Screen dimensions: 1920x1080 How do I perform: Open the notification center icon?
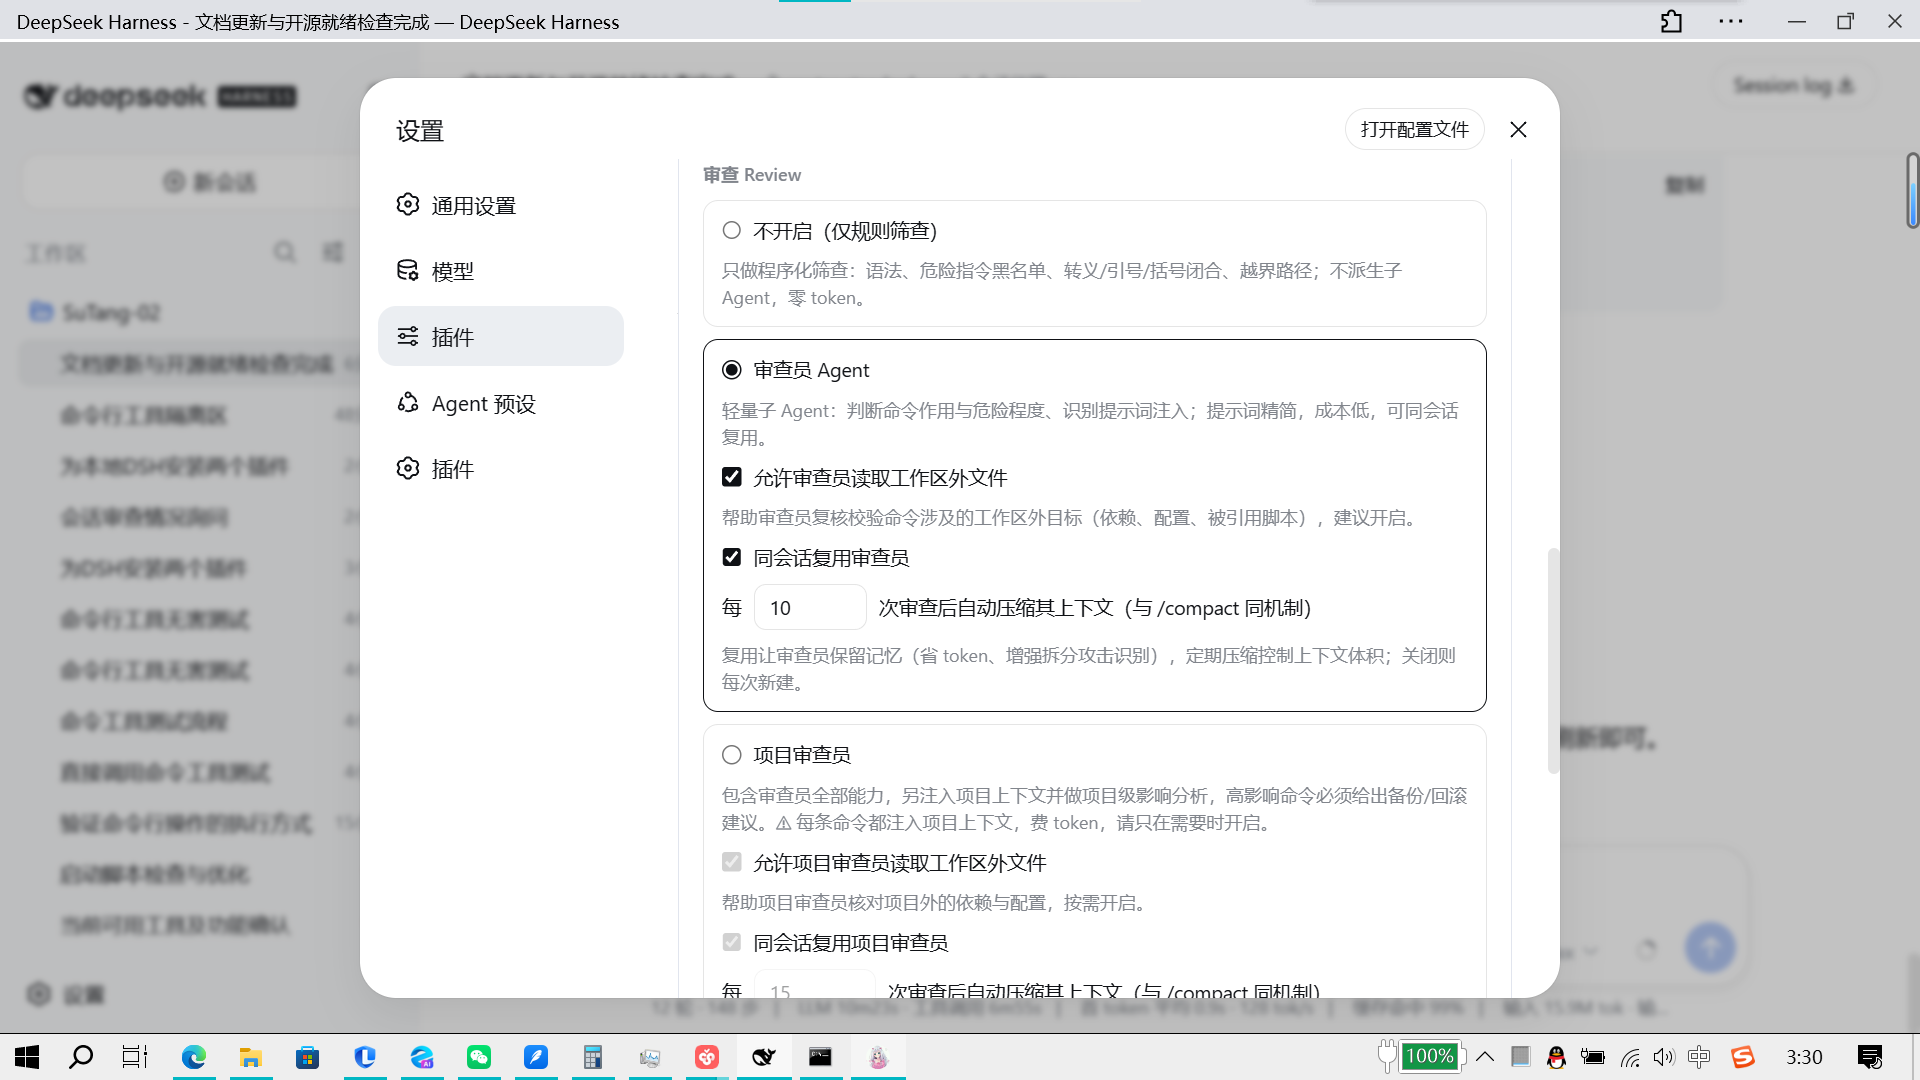(1870, 1057)
